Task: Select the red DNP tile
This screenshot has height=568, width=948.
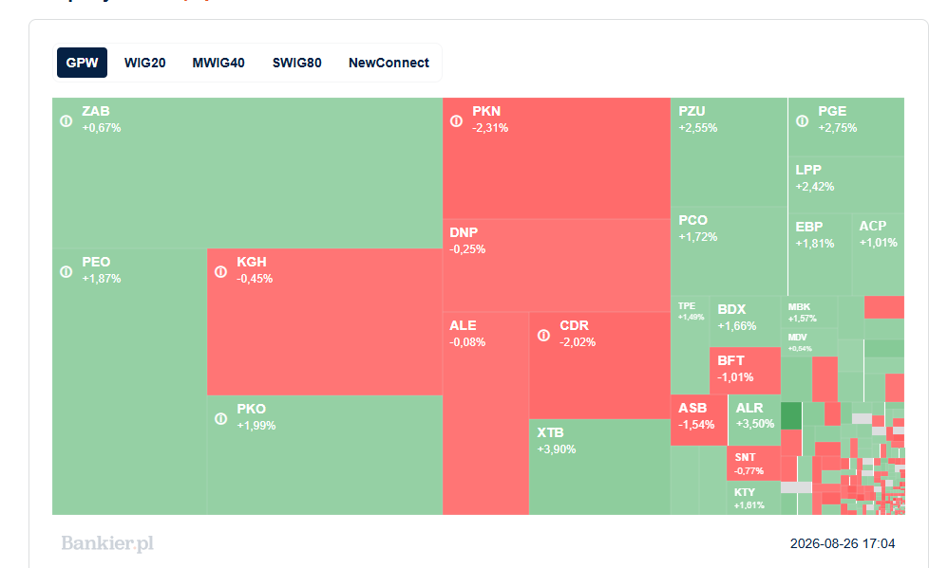Action: pyautogui.click(x=557, y=265)
